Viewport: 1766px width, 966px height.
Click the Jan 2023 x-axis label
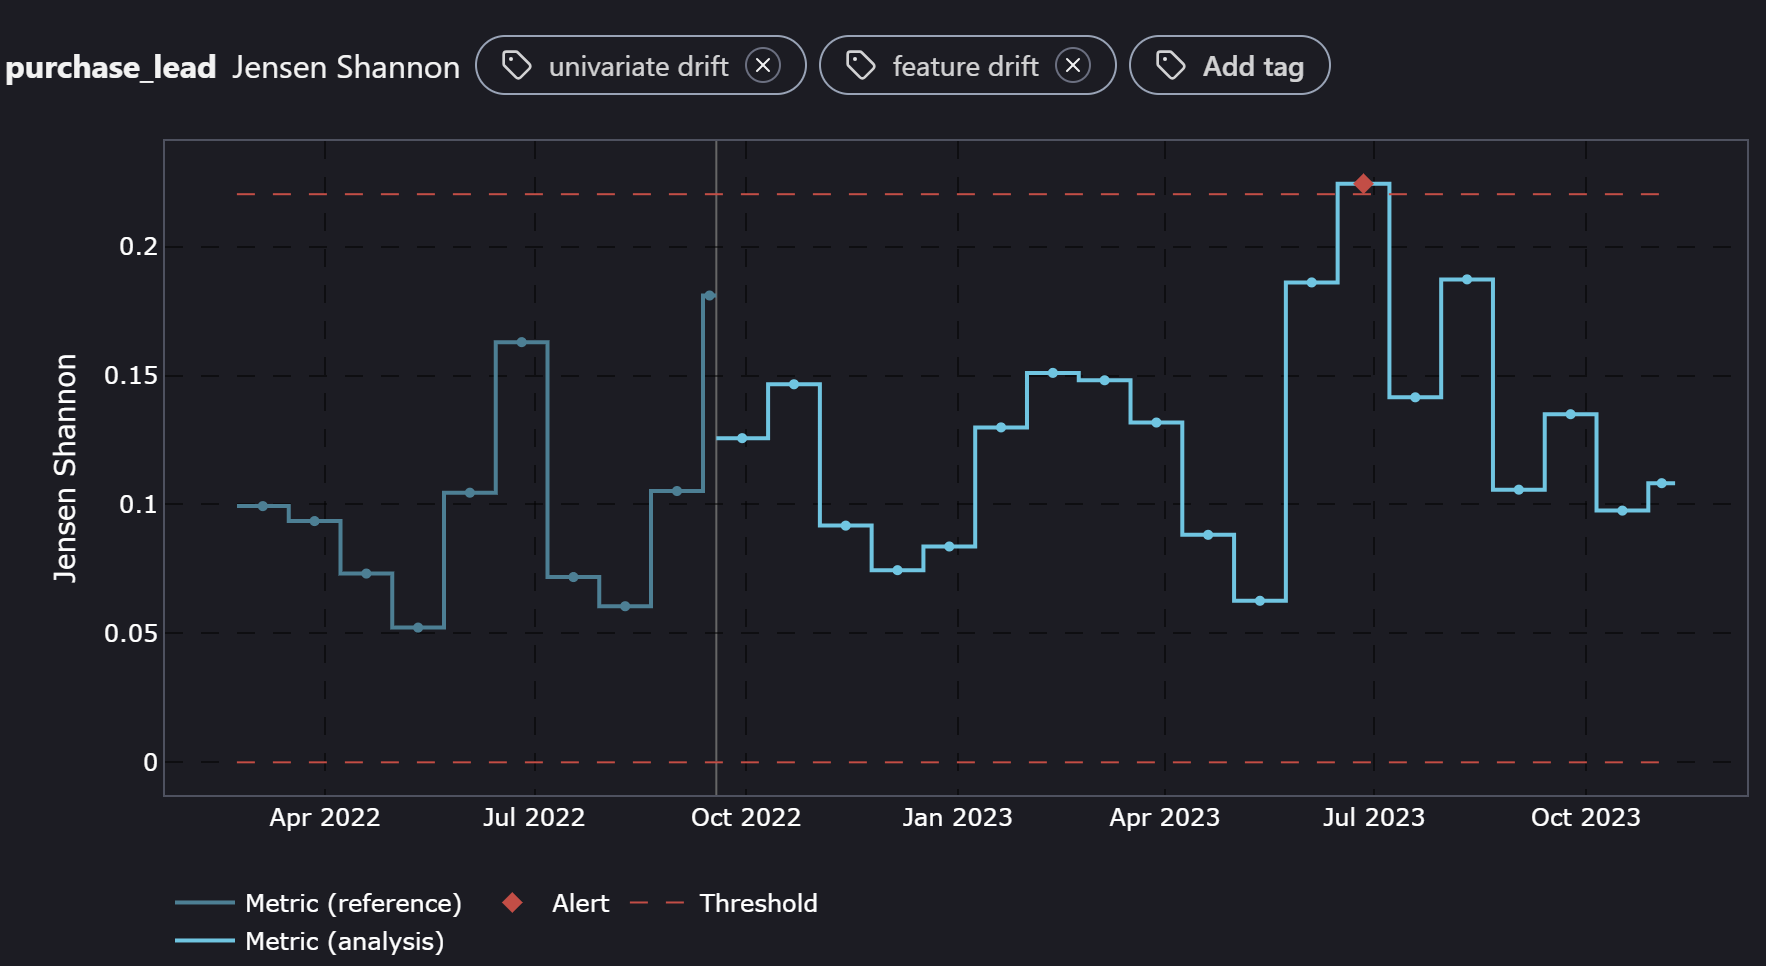957,817
